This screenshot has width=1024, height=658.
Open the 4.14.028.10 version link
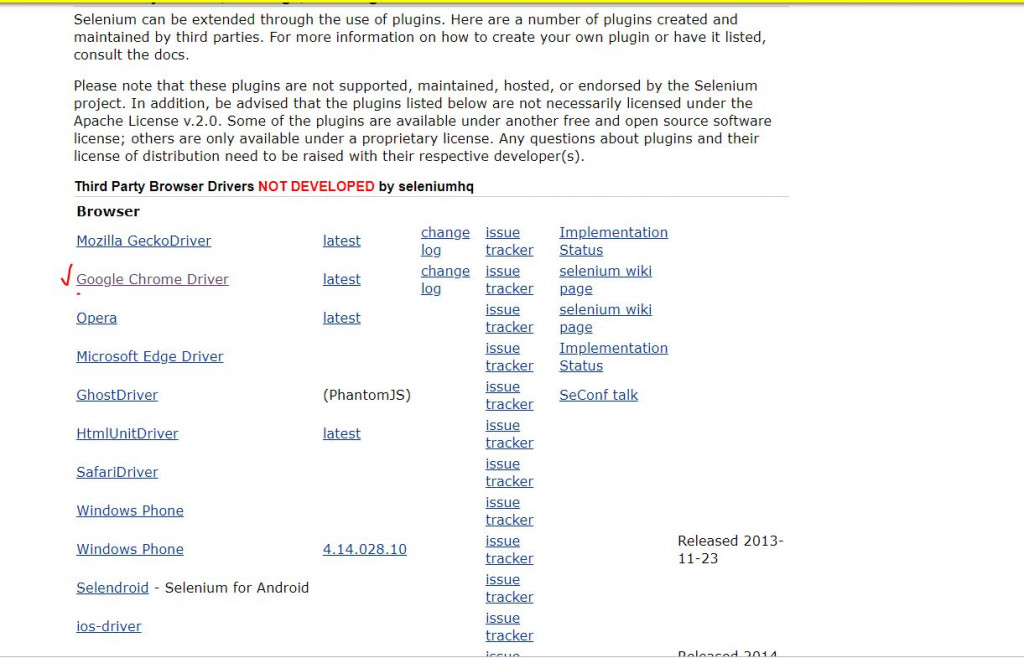click(364, 549)
